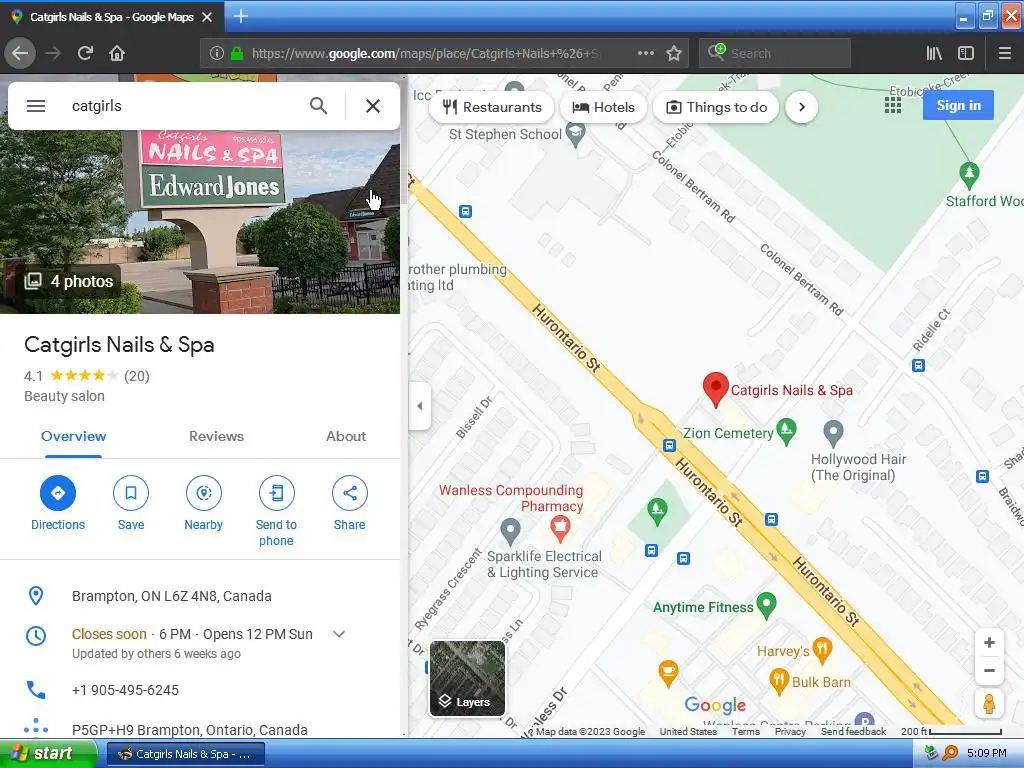The image size is (1024, 768).
Task: Open the Google Maps hamburger menu
Action: point(36,106)
